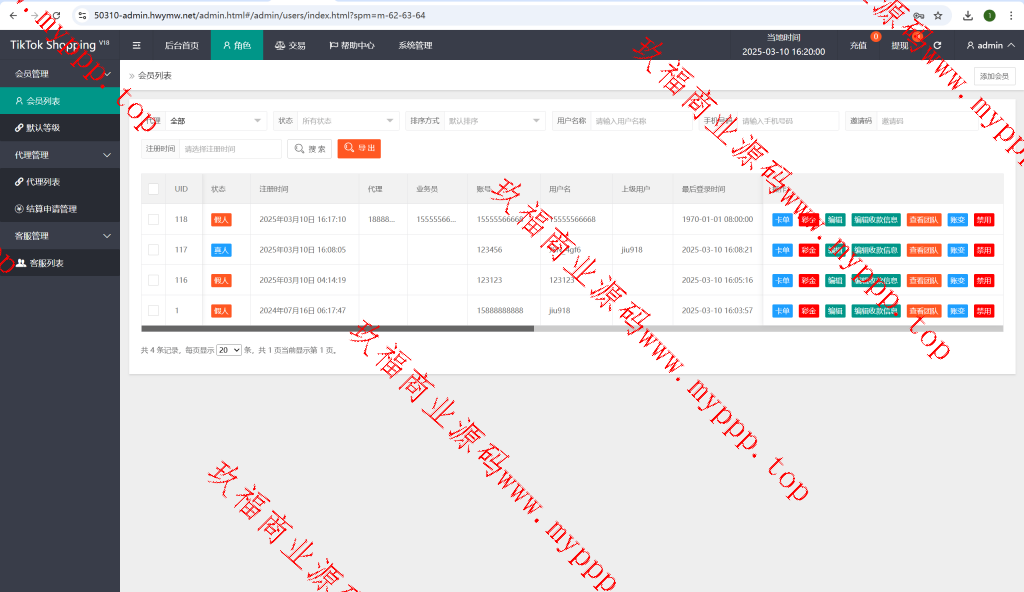
Task: Click 搜索 button
Action: 310,149
